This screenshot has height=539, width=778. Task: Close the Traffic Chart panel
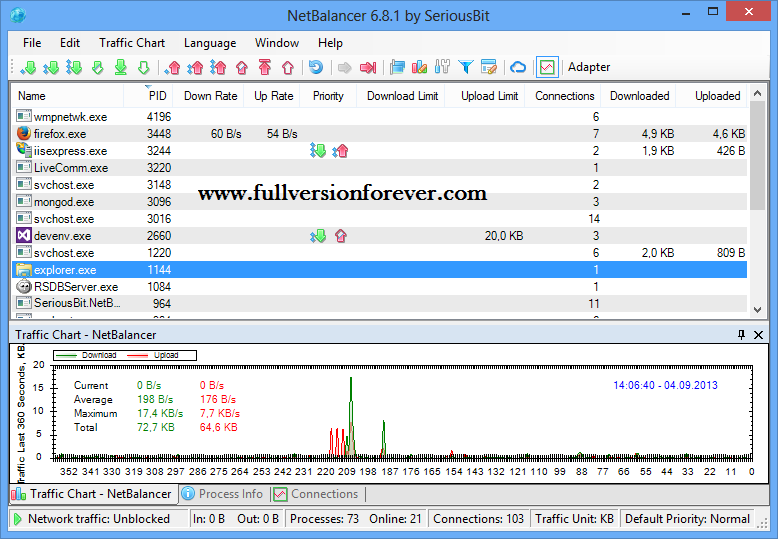pyautogui.click(x=758, y=335)
